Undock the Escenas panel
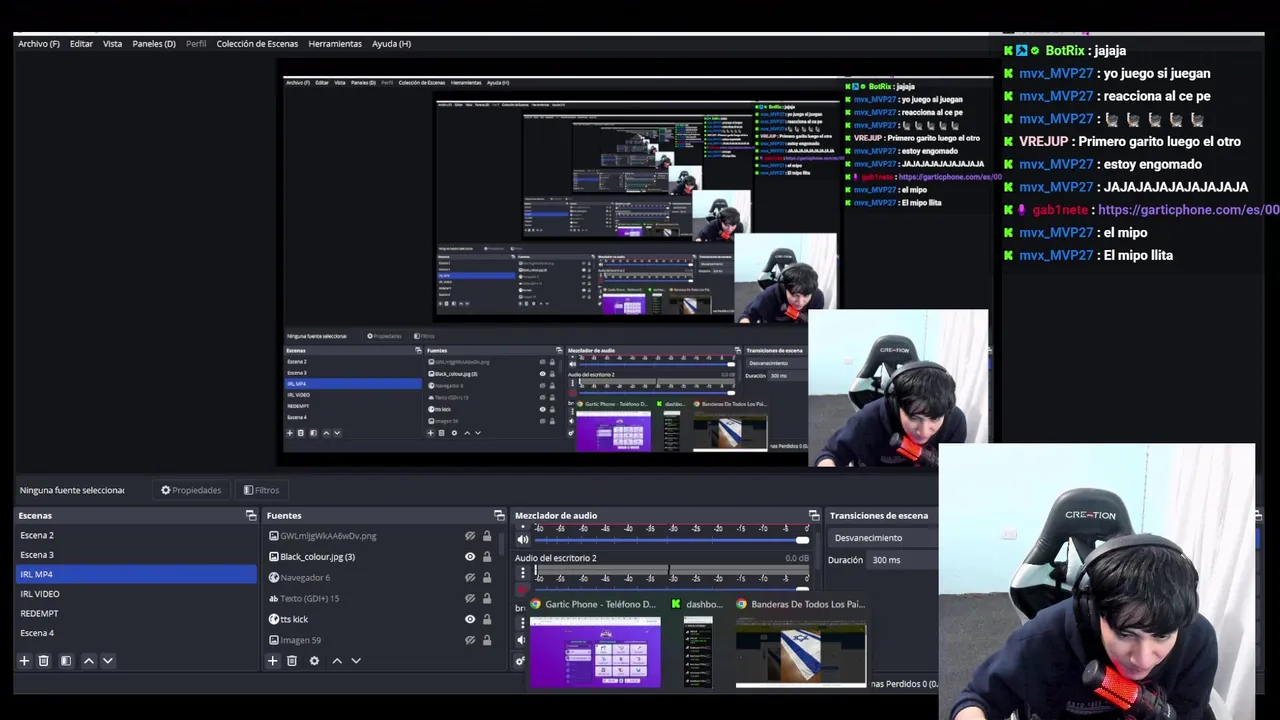1280x720 pixels. [x=251, y=515]
